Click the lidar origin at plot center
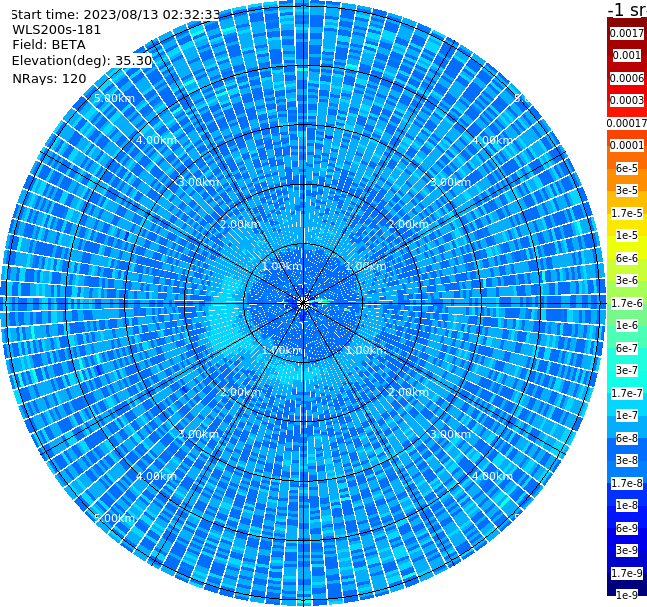Image resolution: width=647 pixels, height=607 pixels. pyautogui.click(x=303, y=303)
